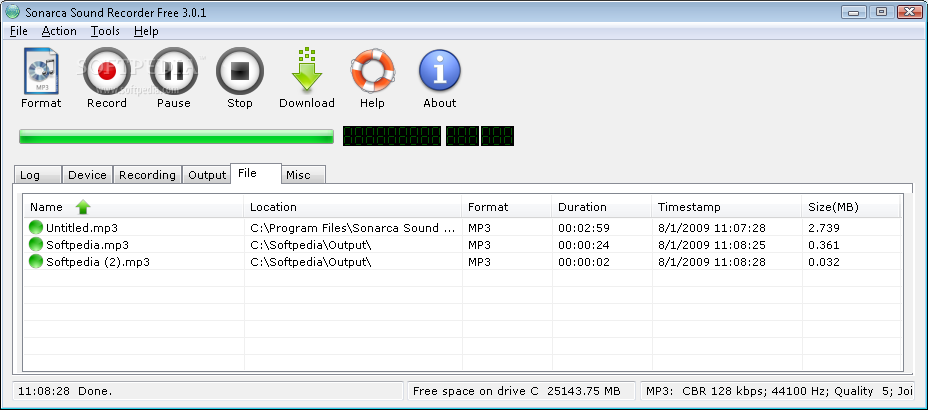Image resolution: width=928 pixels, height=410 pixels.
Task: Click timestamp 8/1/2009 11:08:28 in list
Action: pyautogui.click(x=711, y=262)
